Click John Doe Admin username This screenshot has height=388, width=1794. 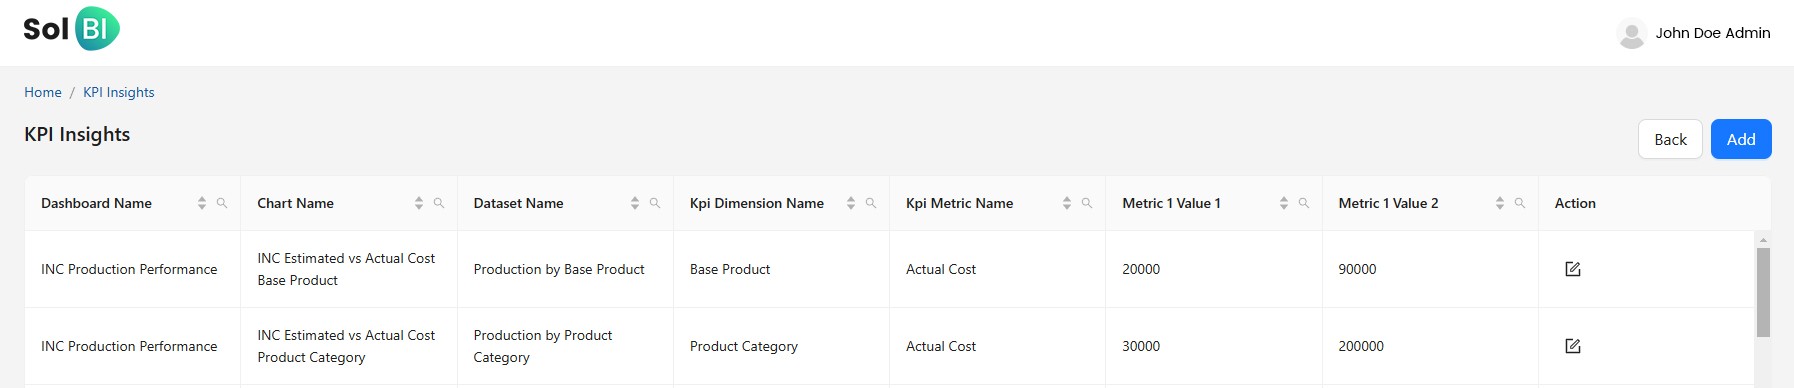1713,33
